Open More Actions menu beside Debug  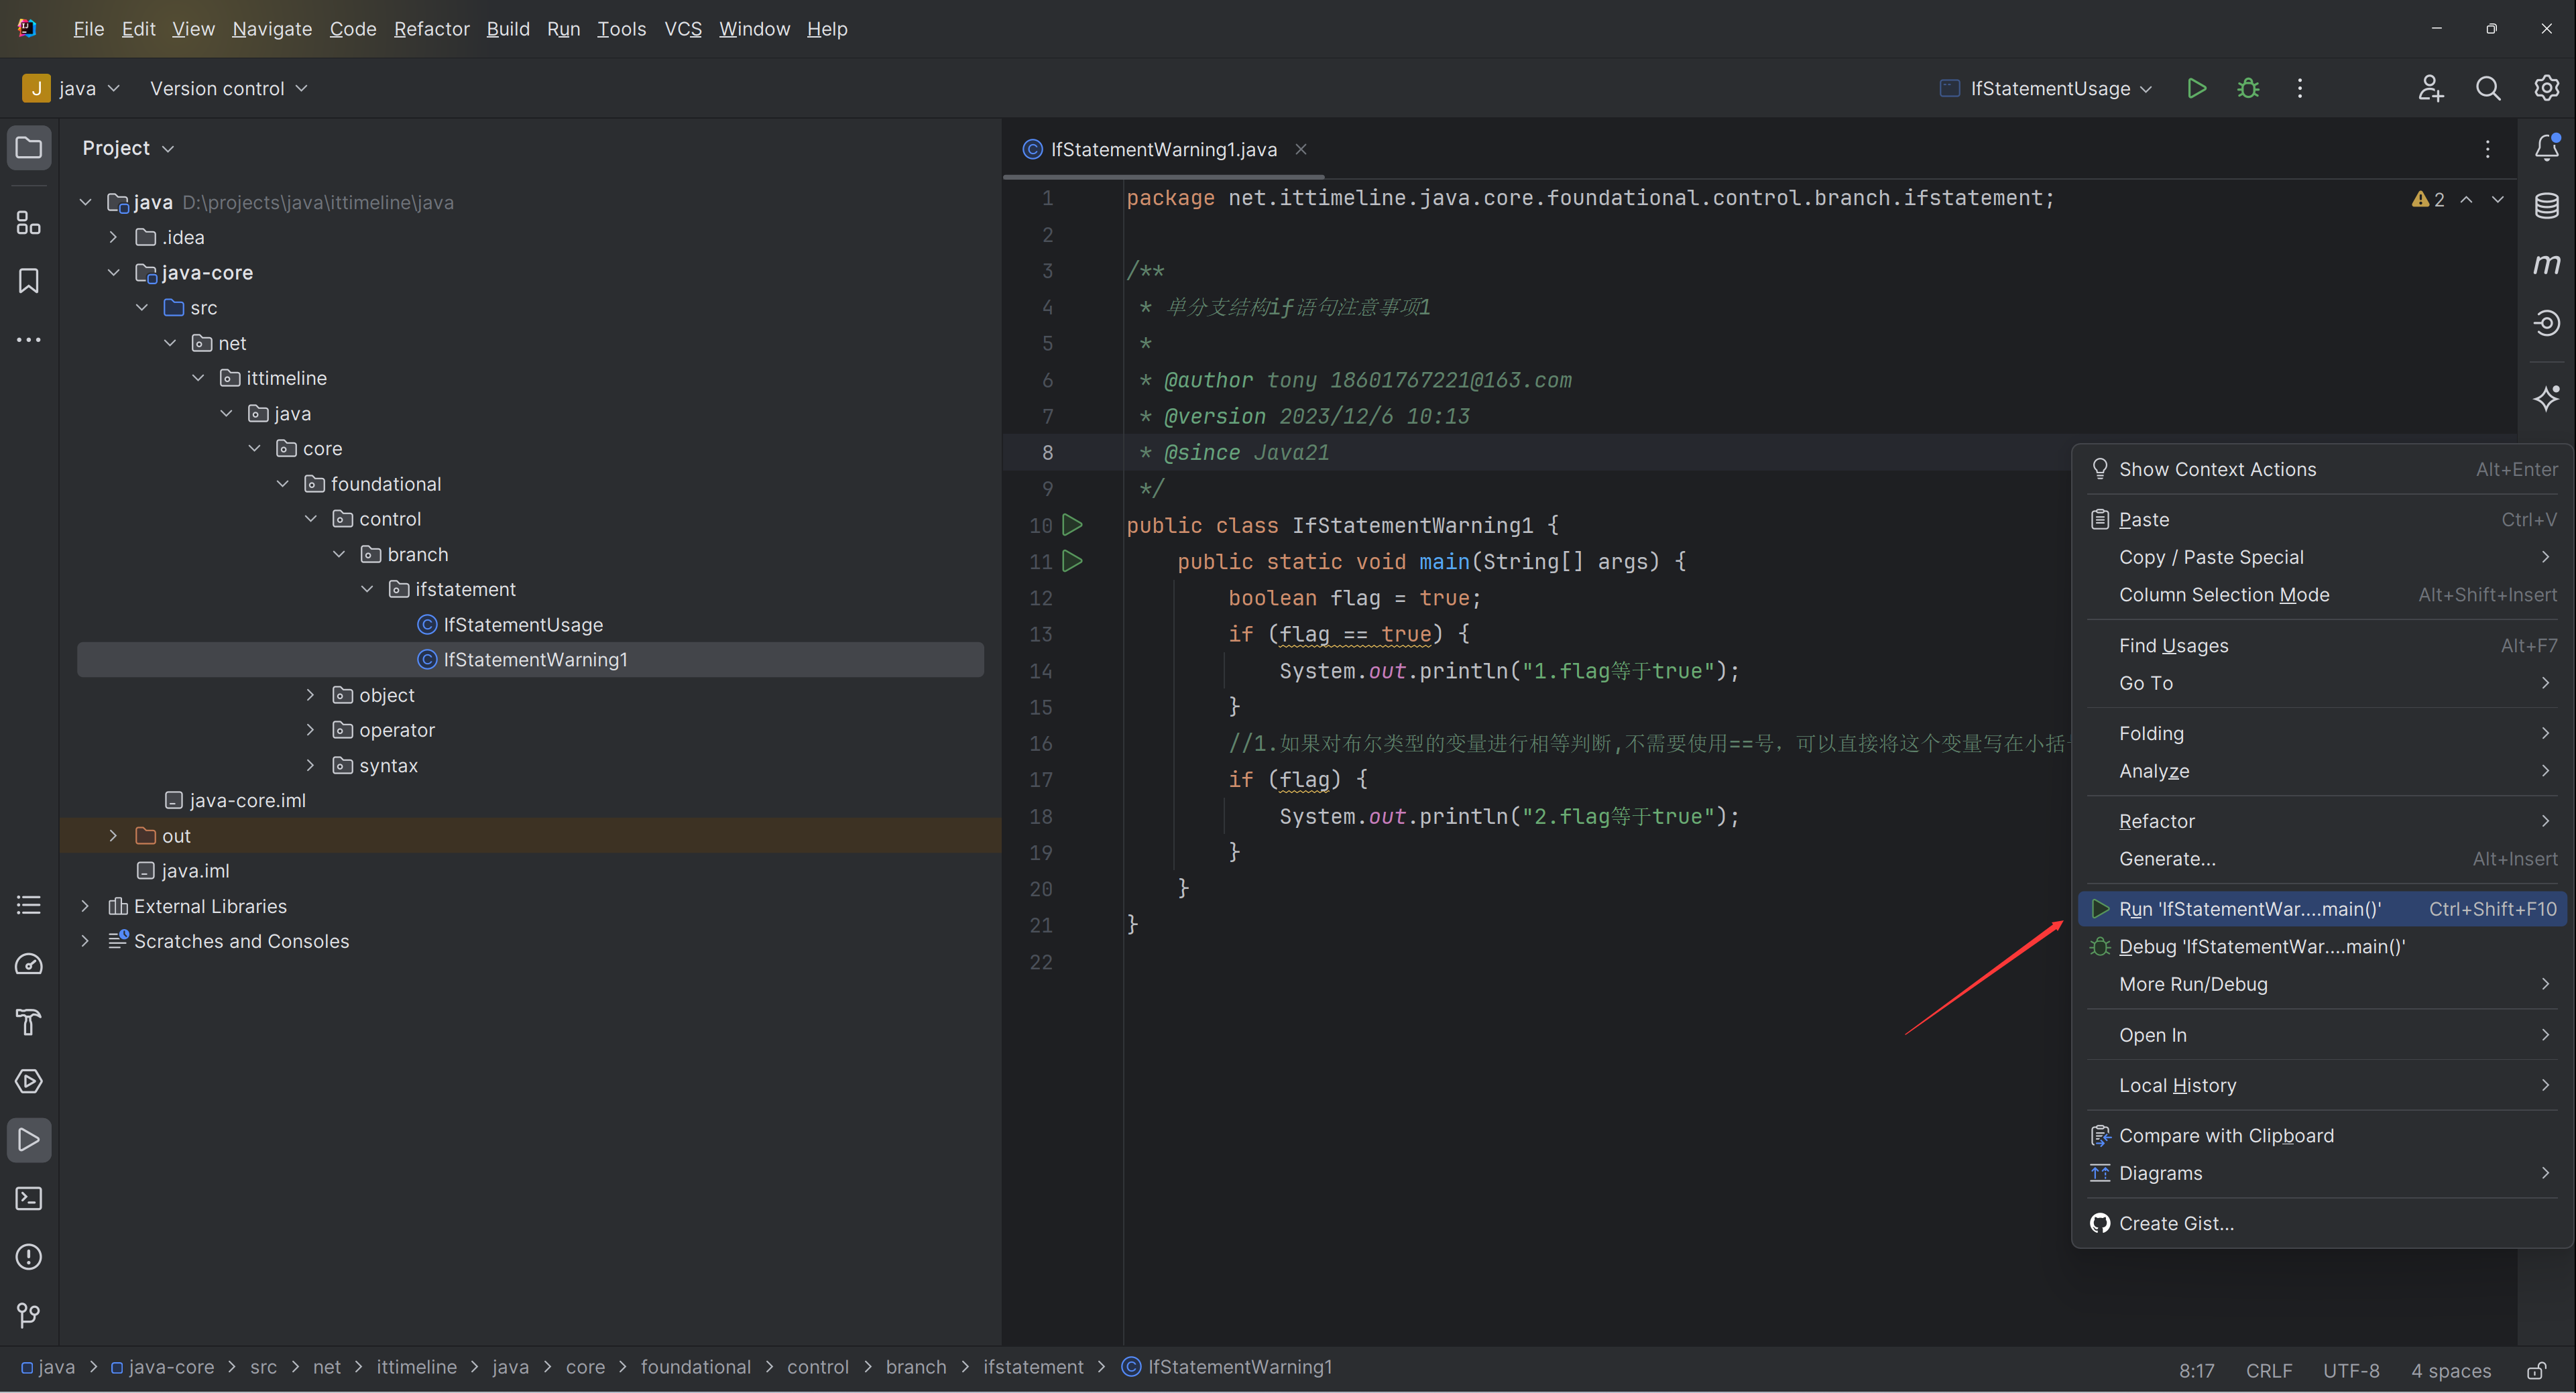point(2299,88)
